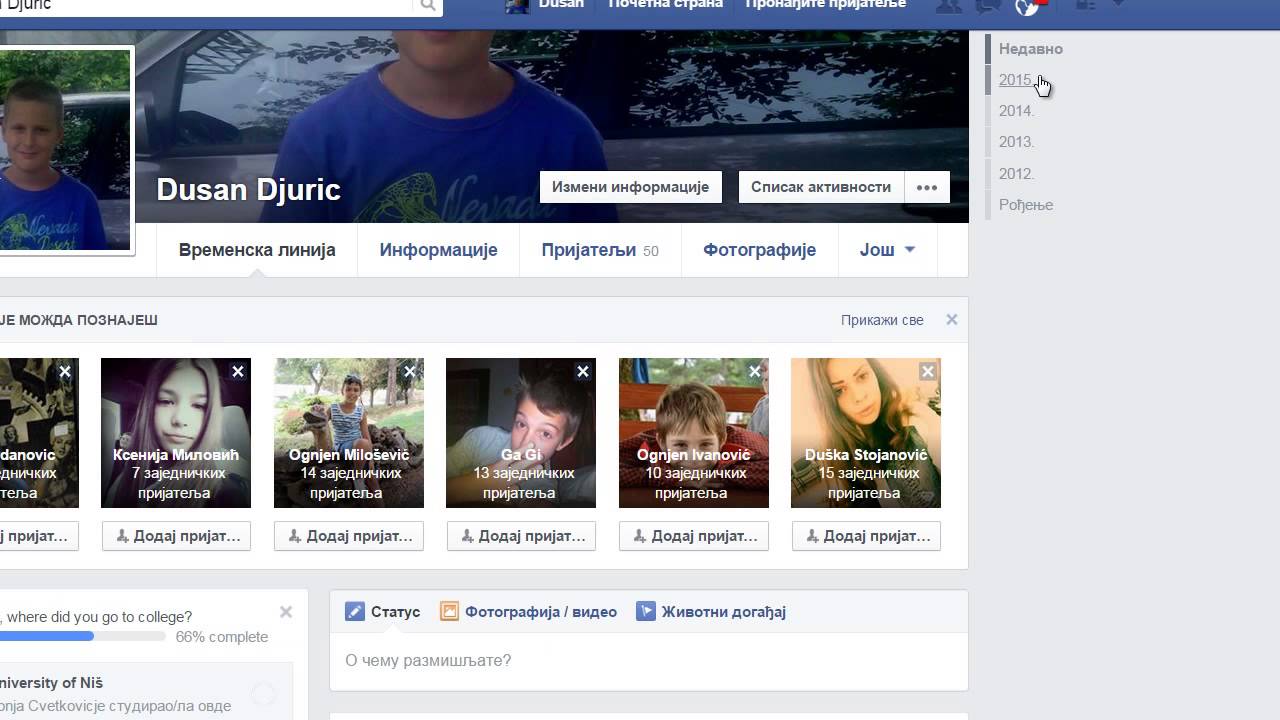Switch to Информације tab

click(438, 250)
